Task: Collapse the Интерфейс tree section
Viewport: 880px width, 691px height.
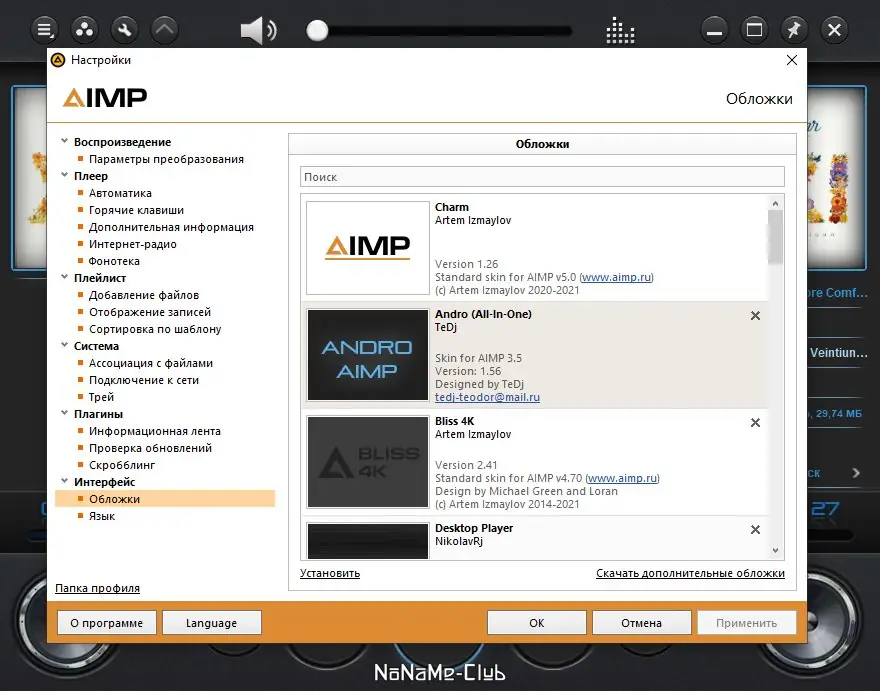Action: point(65,481)
